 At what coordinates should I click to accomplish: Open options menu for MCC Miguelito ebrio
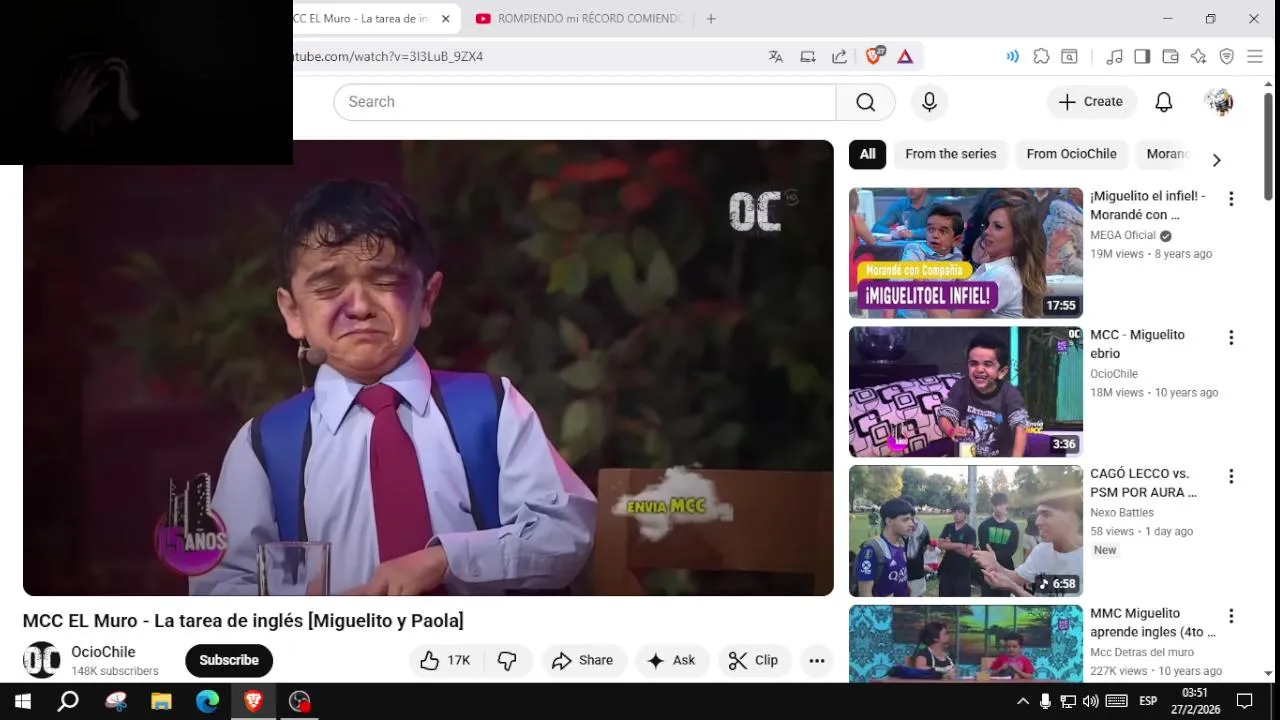(1231, 338)
